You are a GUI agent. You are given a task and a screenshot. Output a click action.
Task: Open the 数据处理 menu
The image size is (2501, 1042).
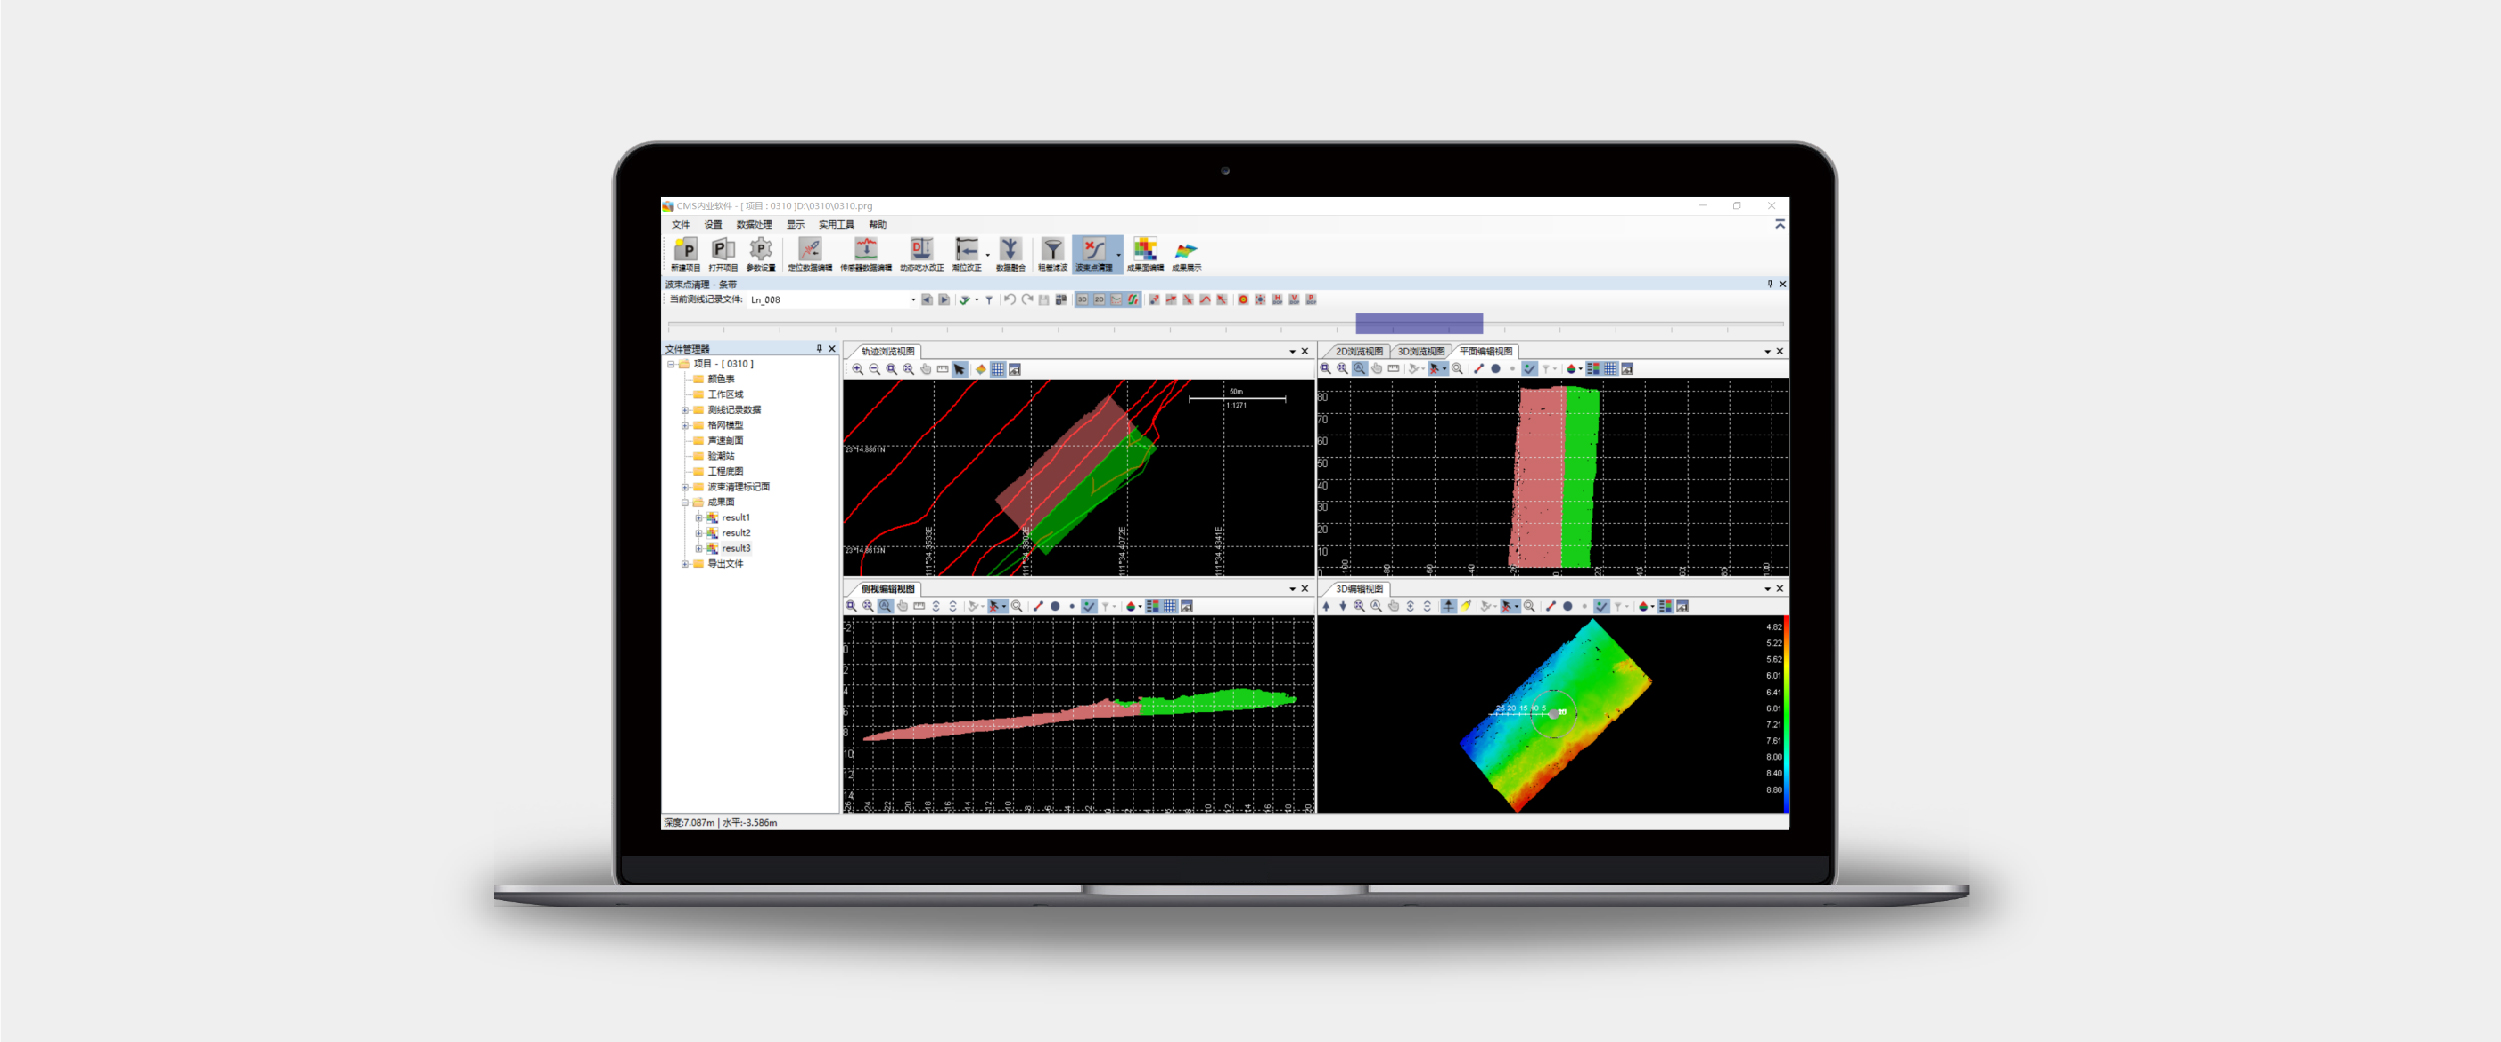tap(754, 225)
